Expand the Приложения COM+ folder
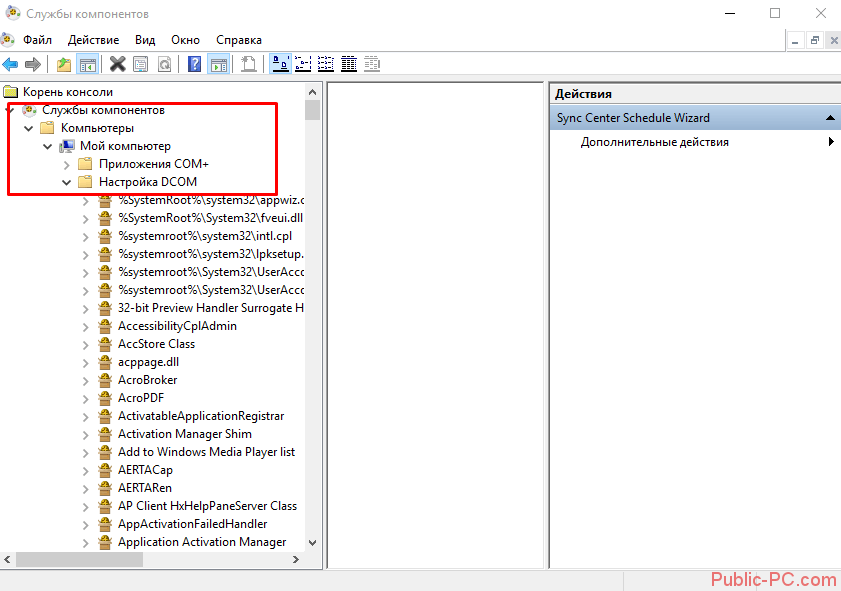841x591 pixels. click(67, 164)
